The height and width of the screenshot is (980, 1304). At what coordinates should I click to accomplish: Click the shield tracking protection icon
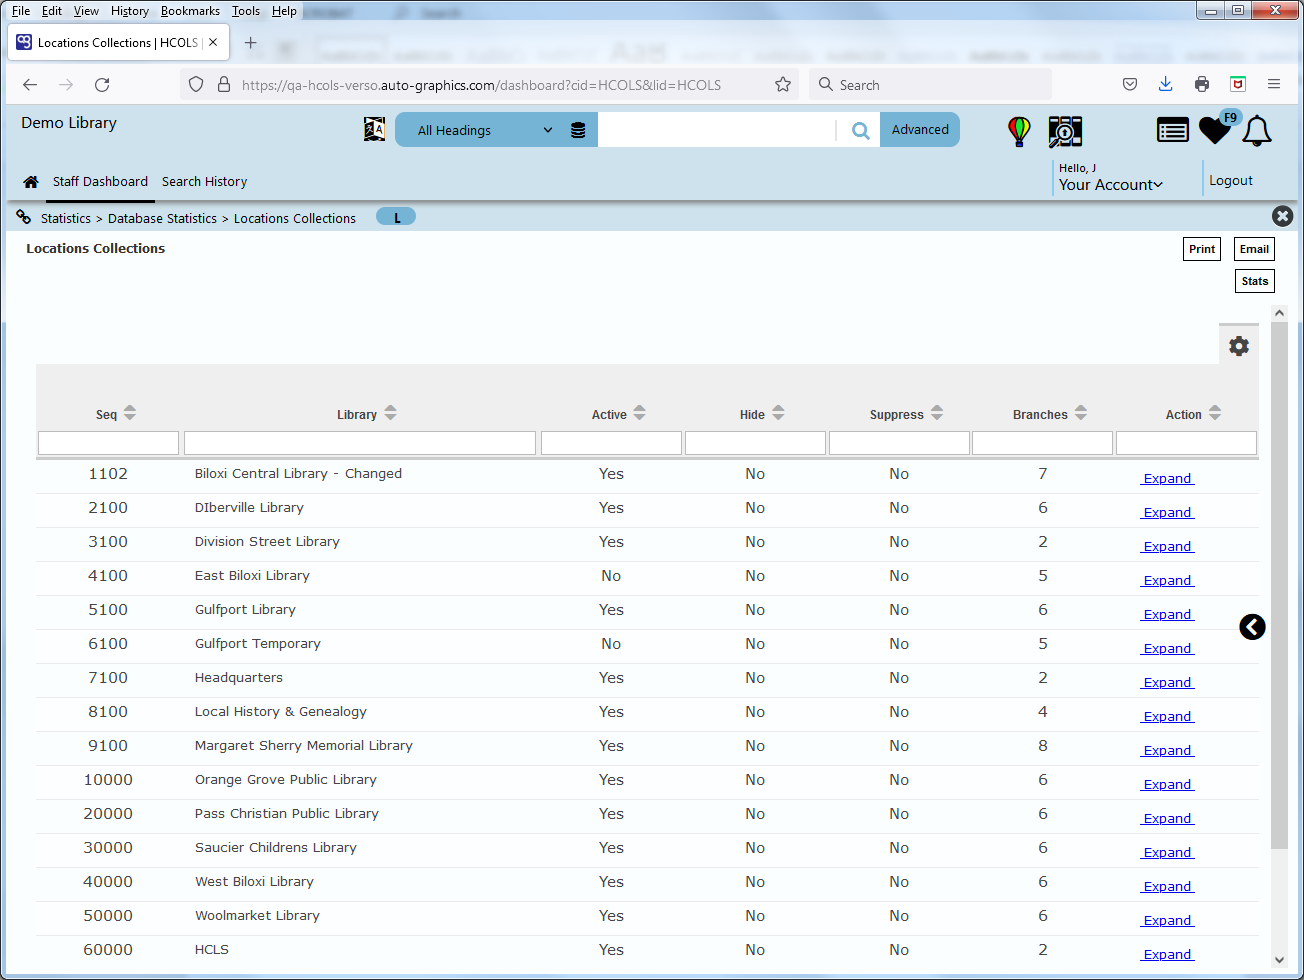[196, 85]
